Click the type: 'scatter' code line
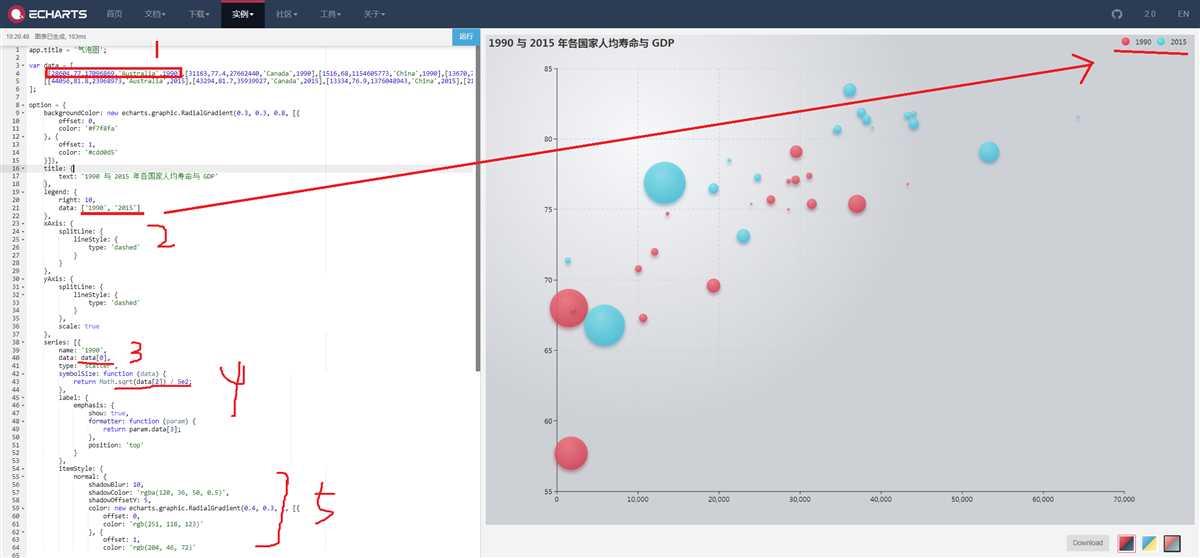 click(87, 366)
